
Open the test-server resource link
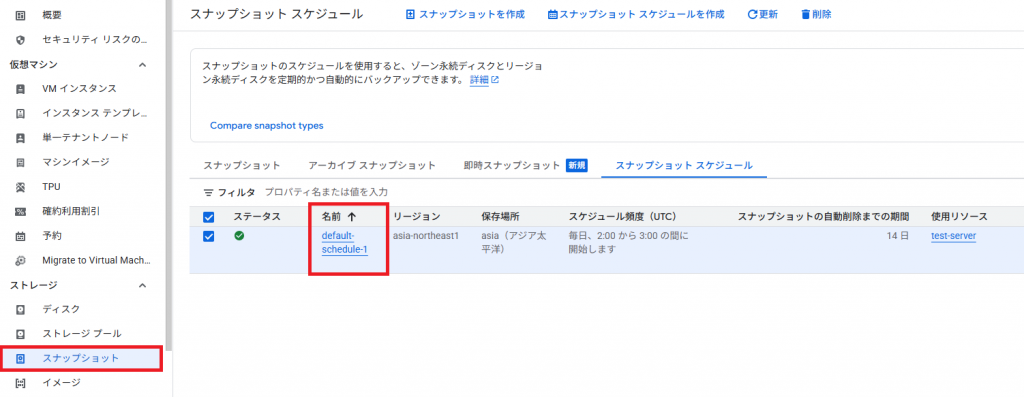click(x=953, y=236)
